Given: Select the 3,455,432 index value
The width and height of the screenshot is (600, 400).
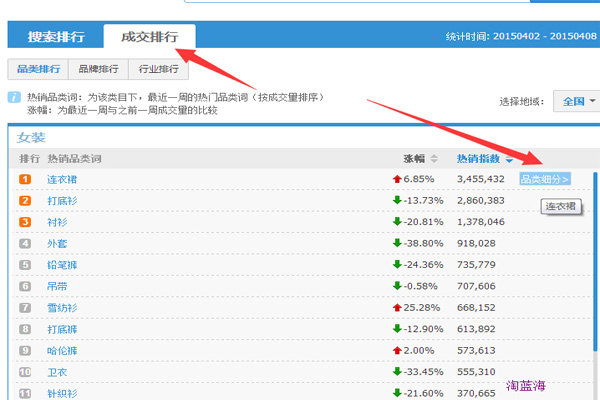Looking at the screenshot, I should tap(481, 179).
